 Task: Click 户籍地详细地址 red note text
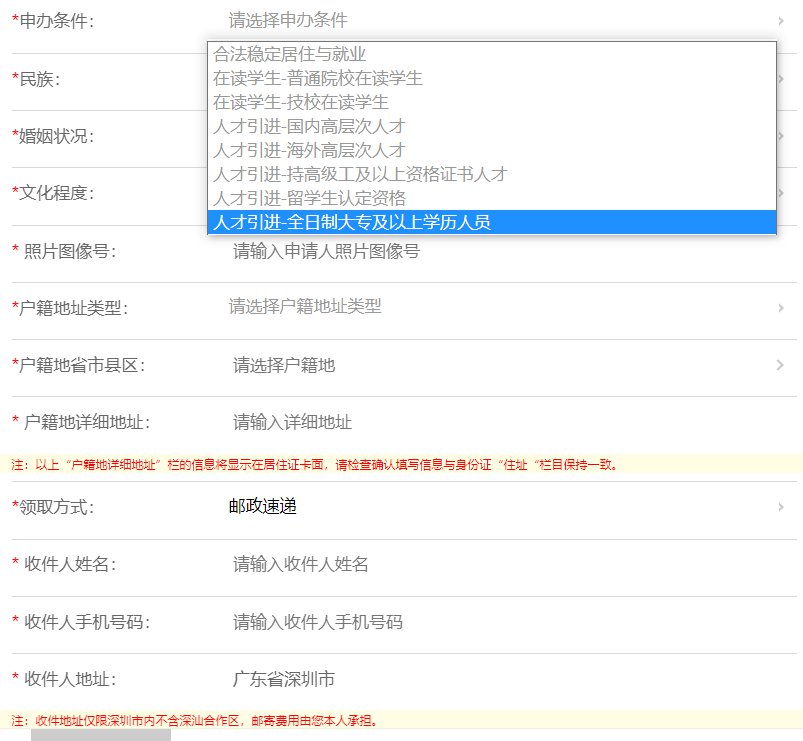(314, 465)
